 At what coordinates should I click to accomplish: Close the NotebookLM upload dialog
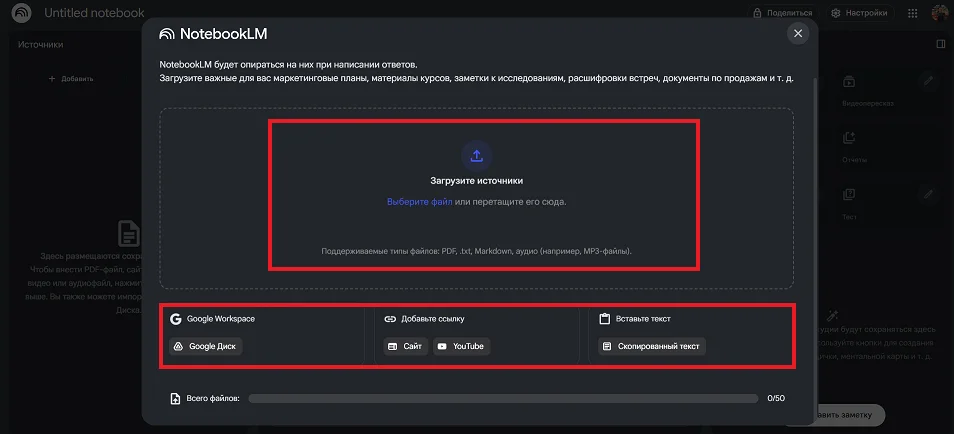tap(797, 33)
